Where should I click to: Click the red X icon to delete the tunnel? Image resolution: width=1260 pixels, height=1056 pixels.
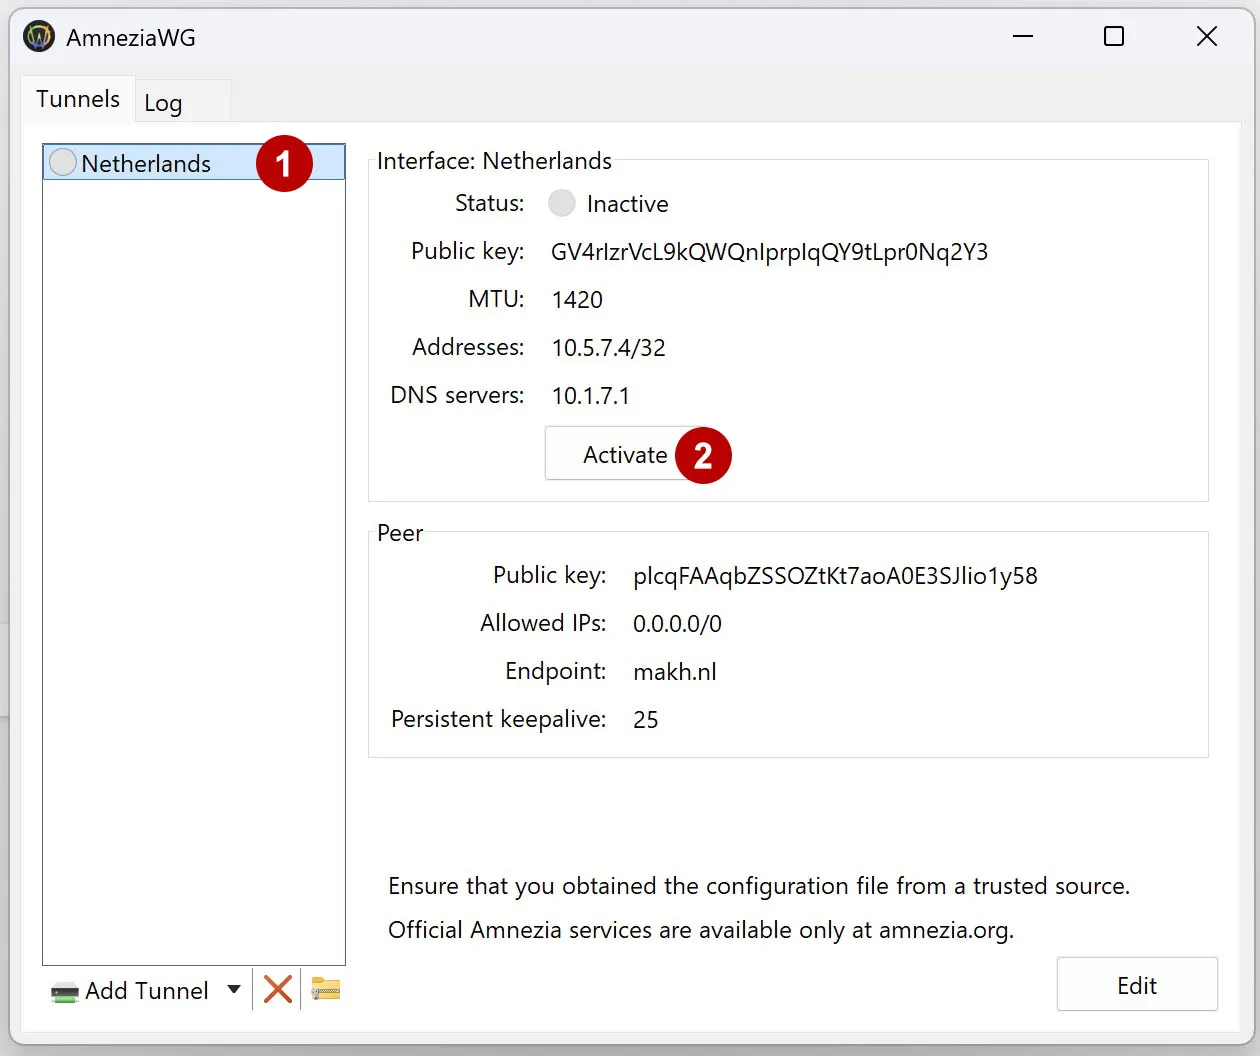[x=277, y=989]
